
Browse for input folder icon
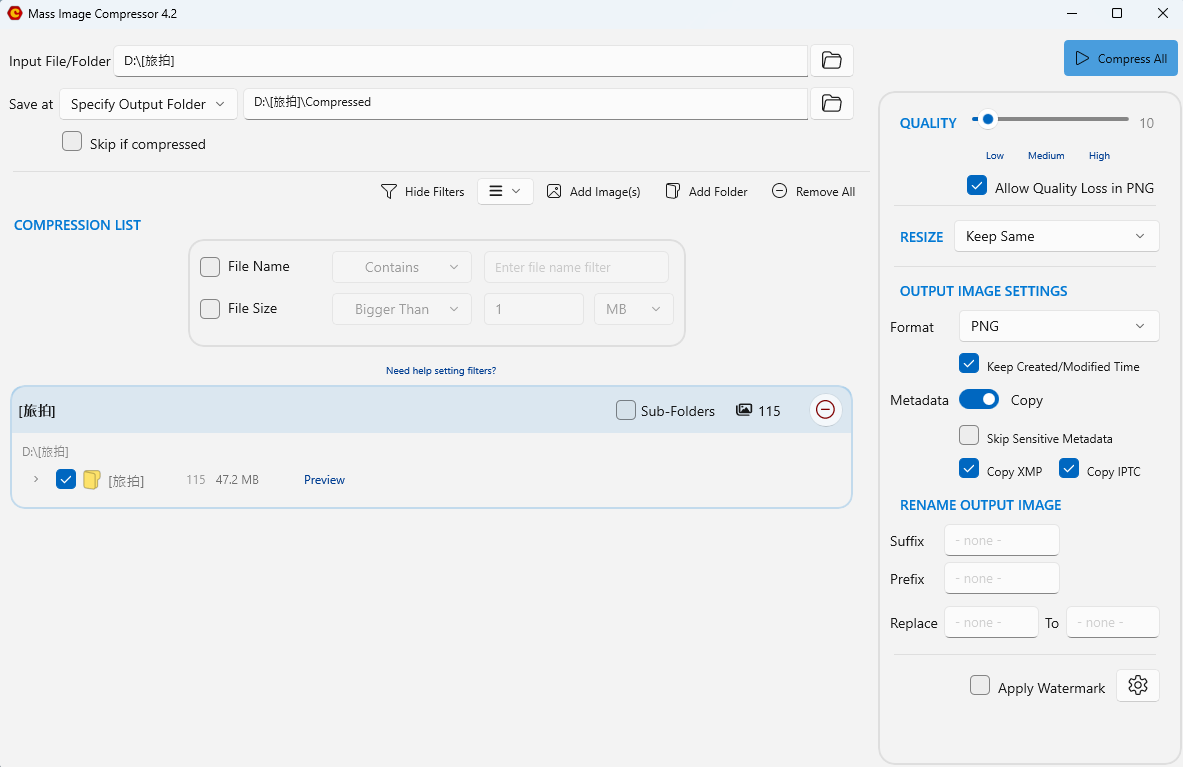[x=831, y=61]
